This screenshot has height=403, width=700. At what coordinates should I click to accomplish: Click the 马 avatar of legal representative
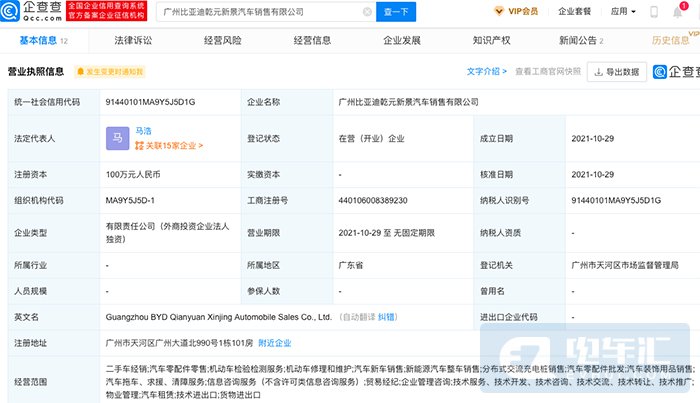pos(117,138)
